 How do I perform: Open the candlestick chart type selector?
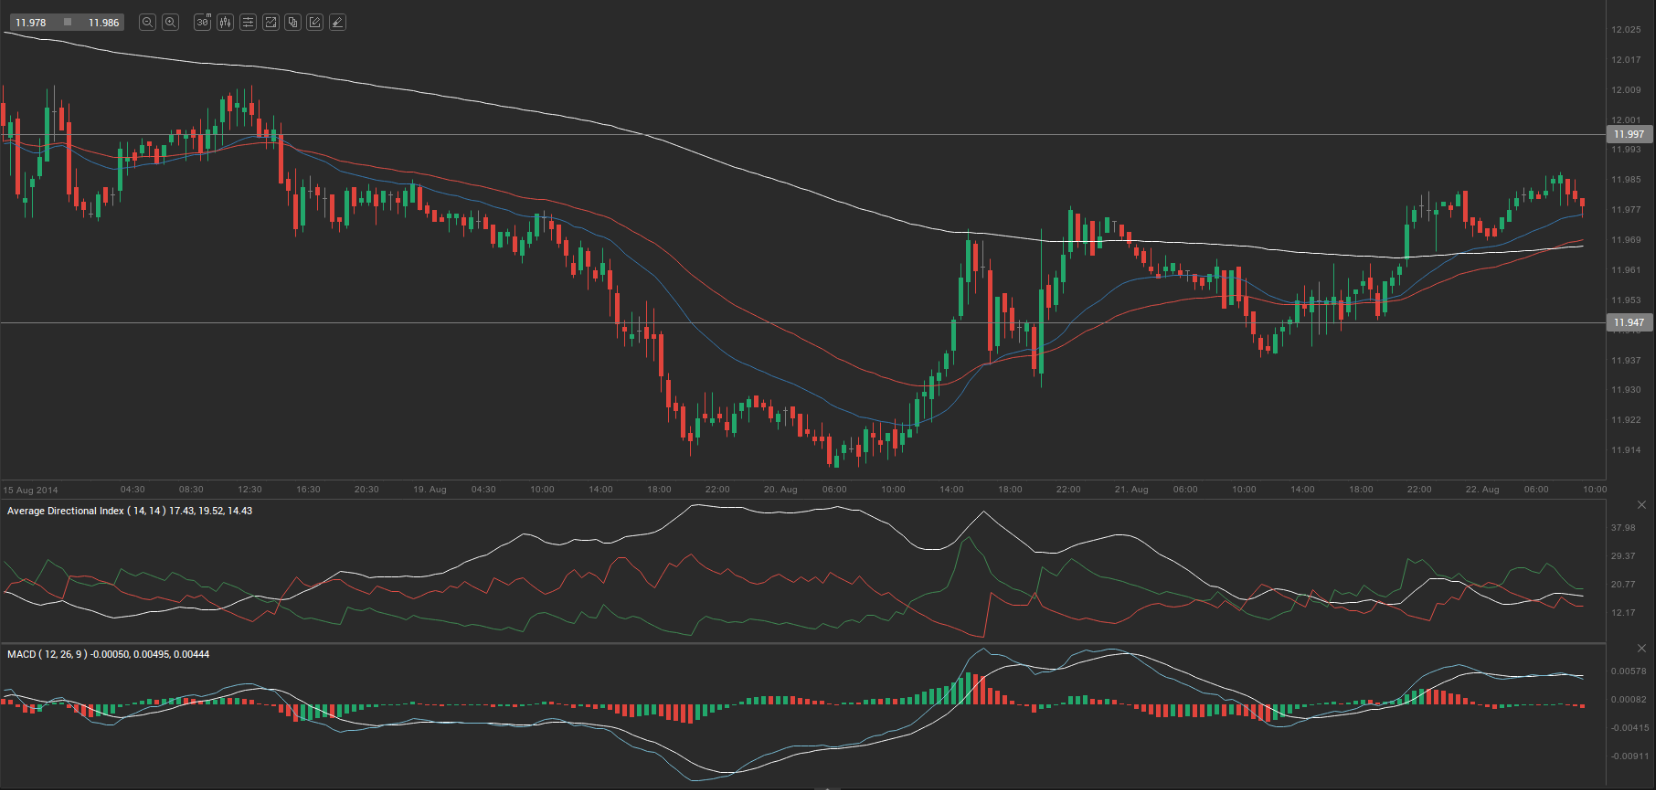coord(225,22)
